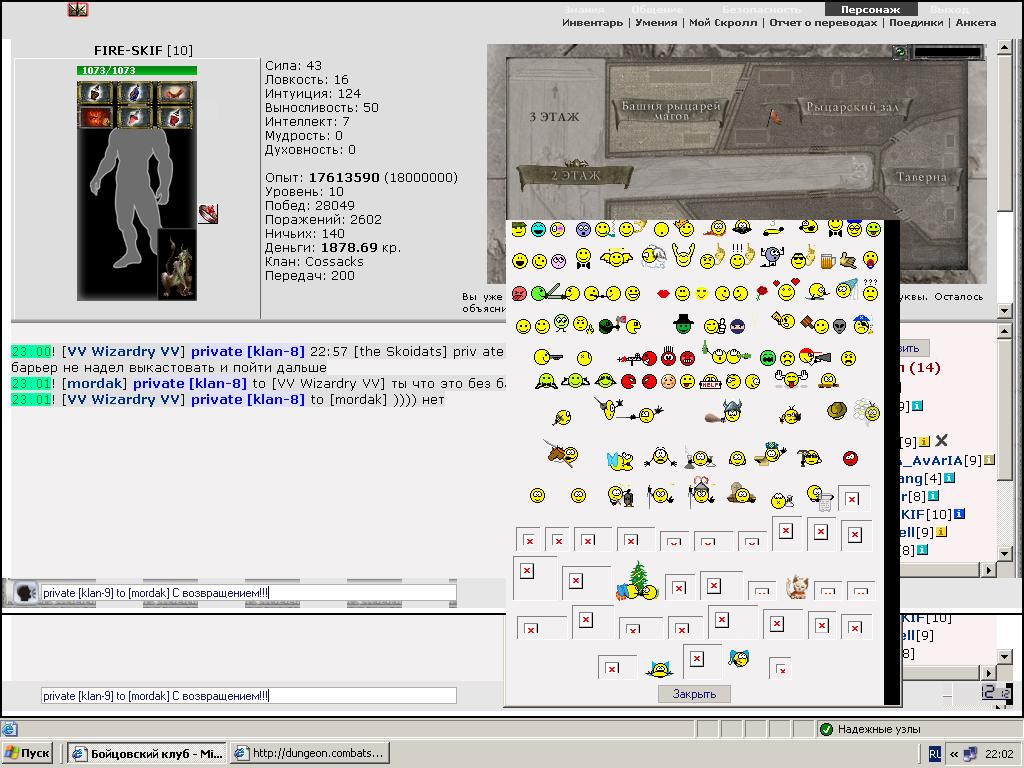Screen dimensions: 1024x768
Task: Click map frame scroll-down arrow
Action: 1004,312
